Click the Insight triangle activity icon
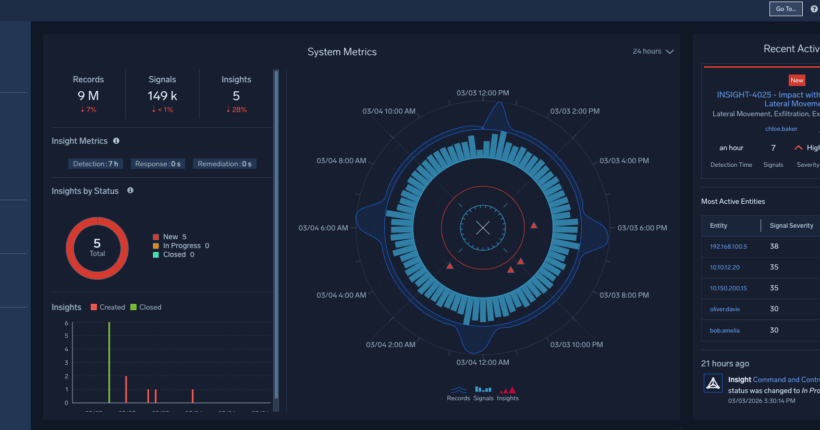 pos(712,383)
